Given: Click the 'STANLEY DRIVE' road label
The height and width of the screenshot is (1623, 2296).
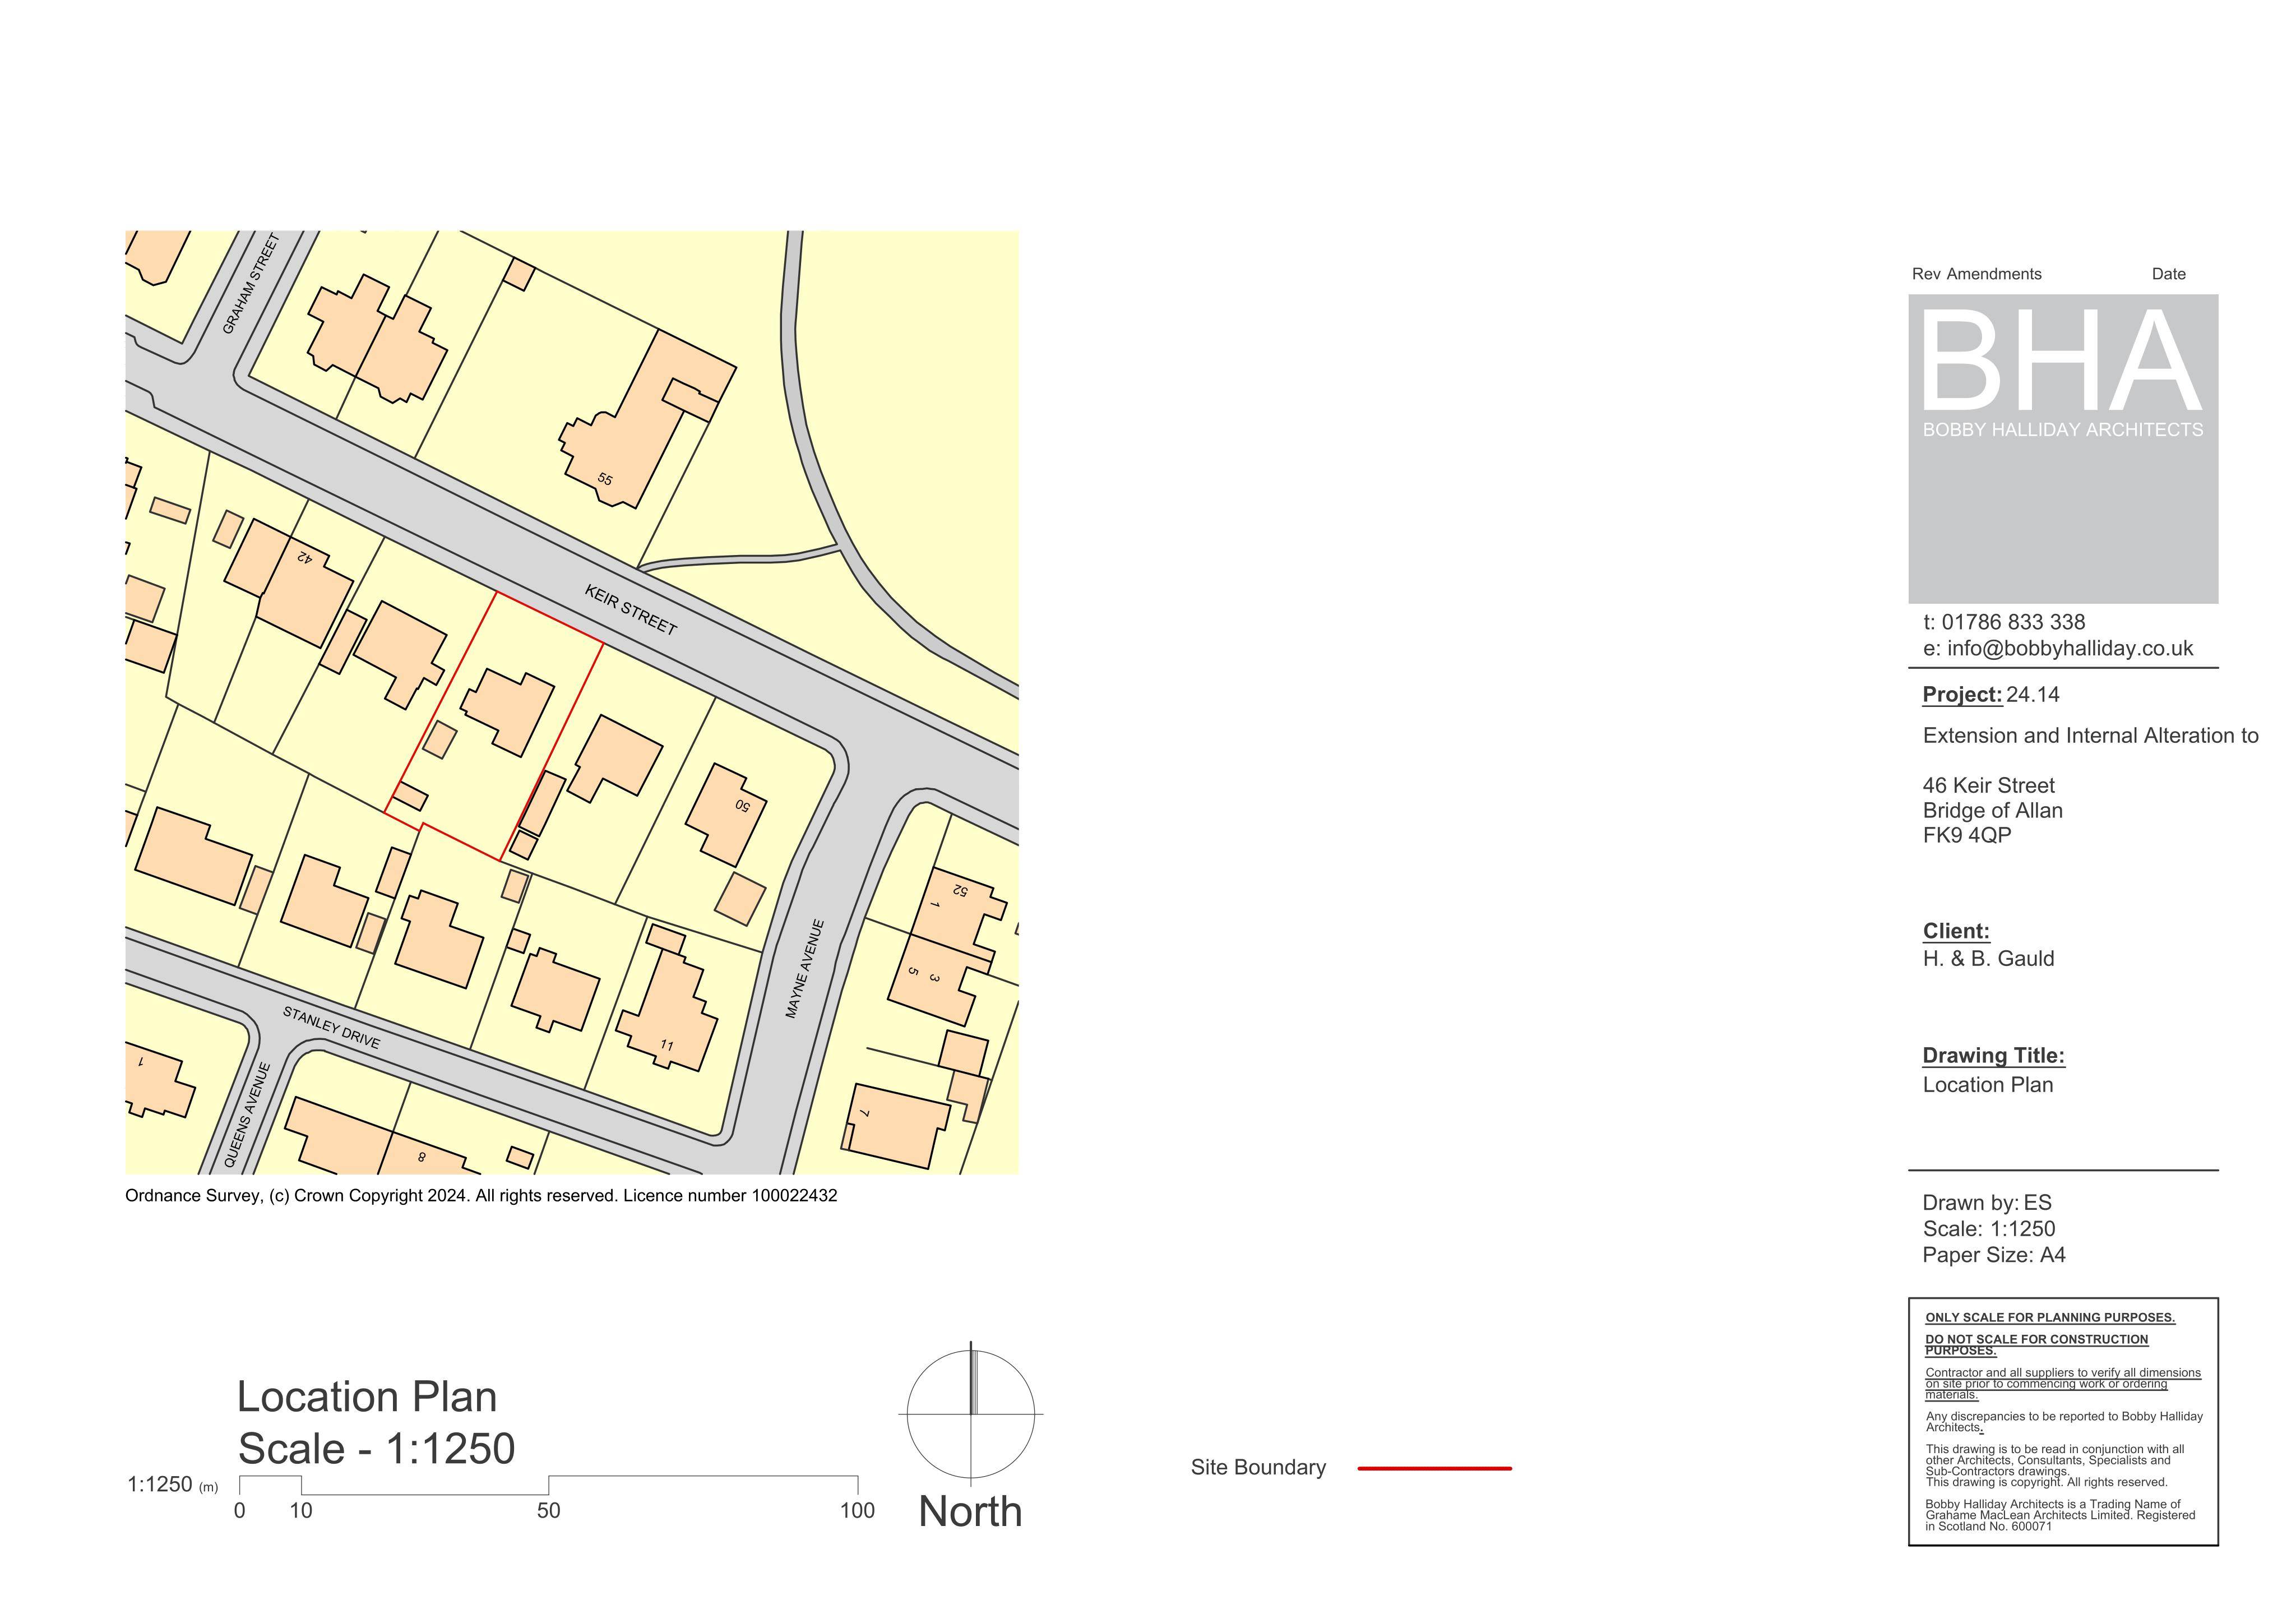Looking at the screenshot, I should (331, 1027).
